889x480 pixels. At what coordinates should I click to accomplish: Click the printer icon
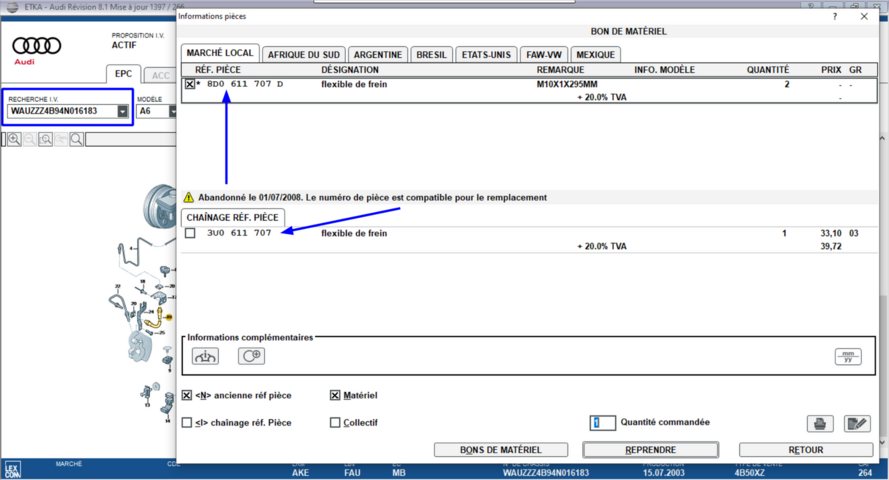point(820,423)
